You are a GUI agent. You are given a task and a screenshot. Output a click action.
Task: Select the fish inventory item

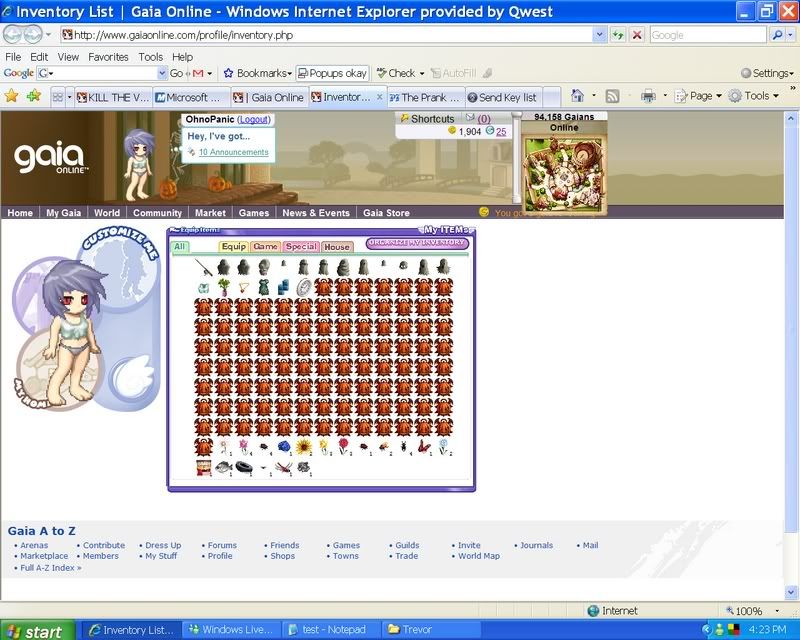coord(223,467)
